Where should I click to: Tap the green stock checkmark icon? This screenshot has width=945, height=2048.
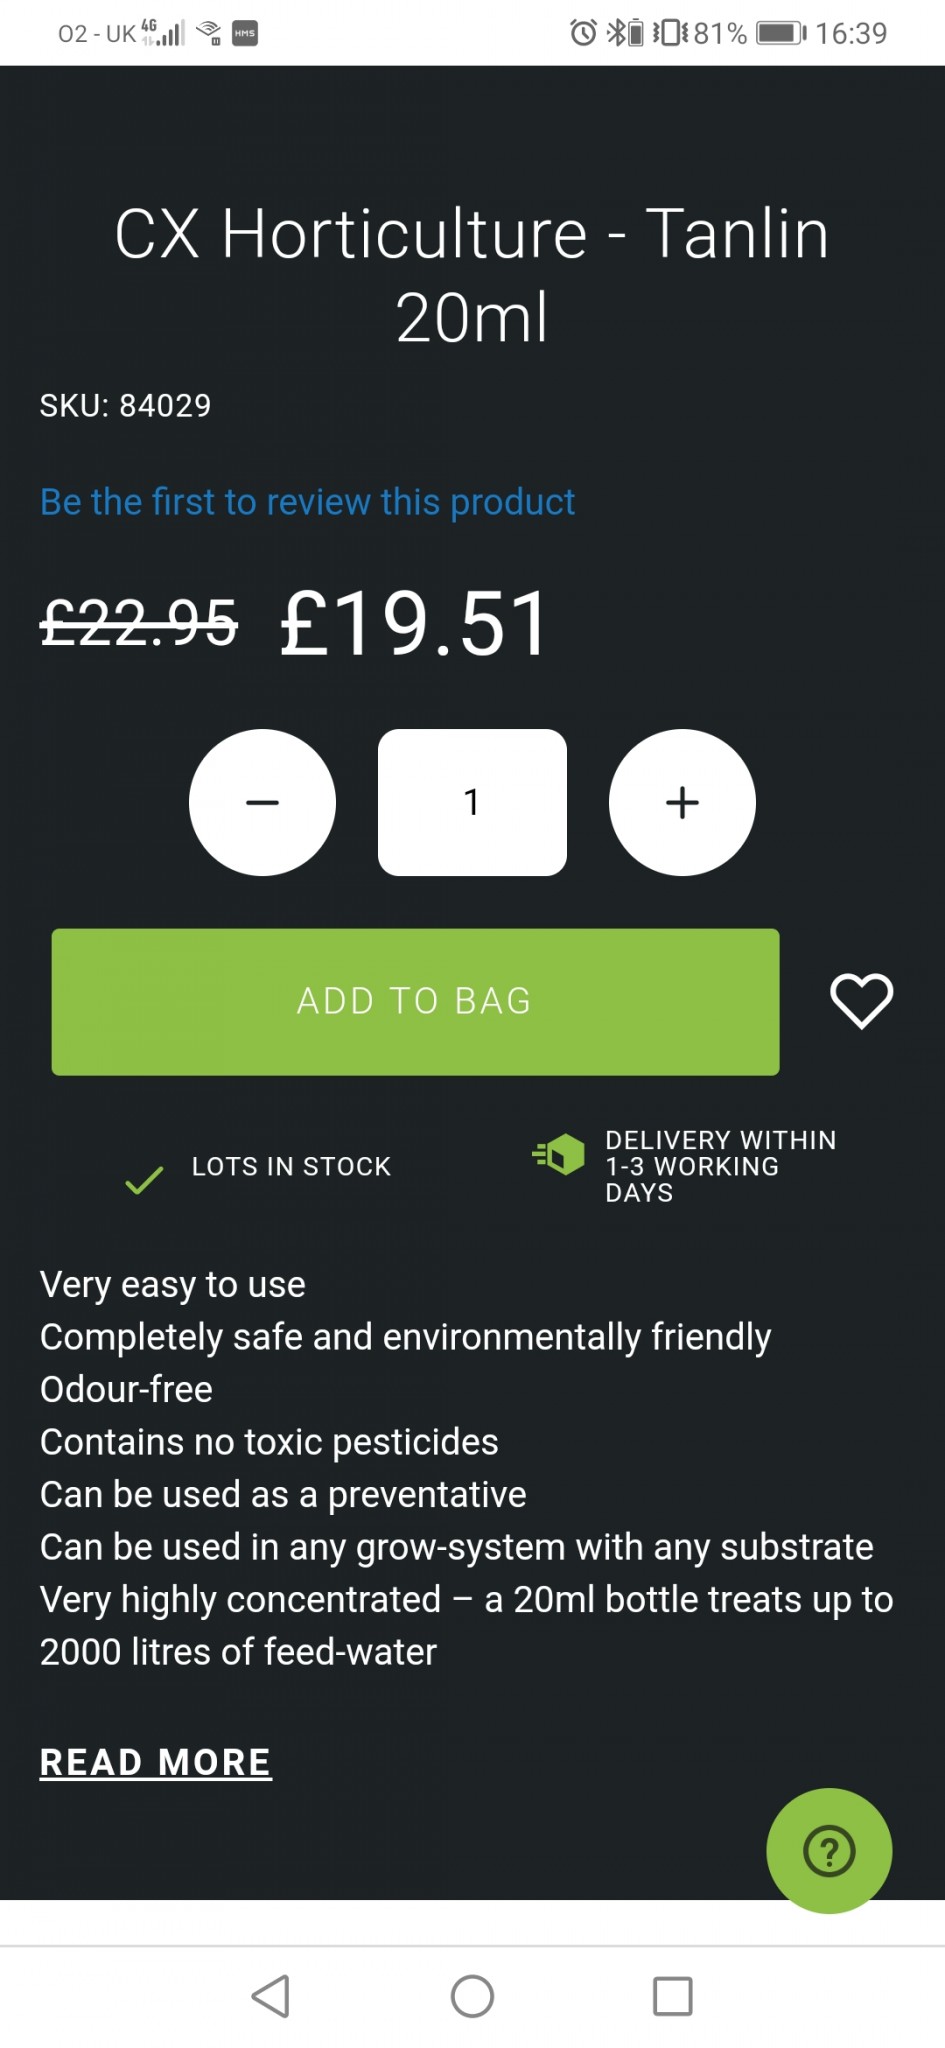[x=144, y=1181]
